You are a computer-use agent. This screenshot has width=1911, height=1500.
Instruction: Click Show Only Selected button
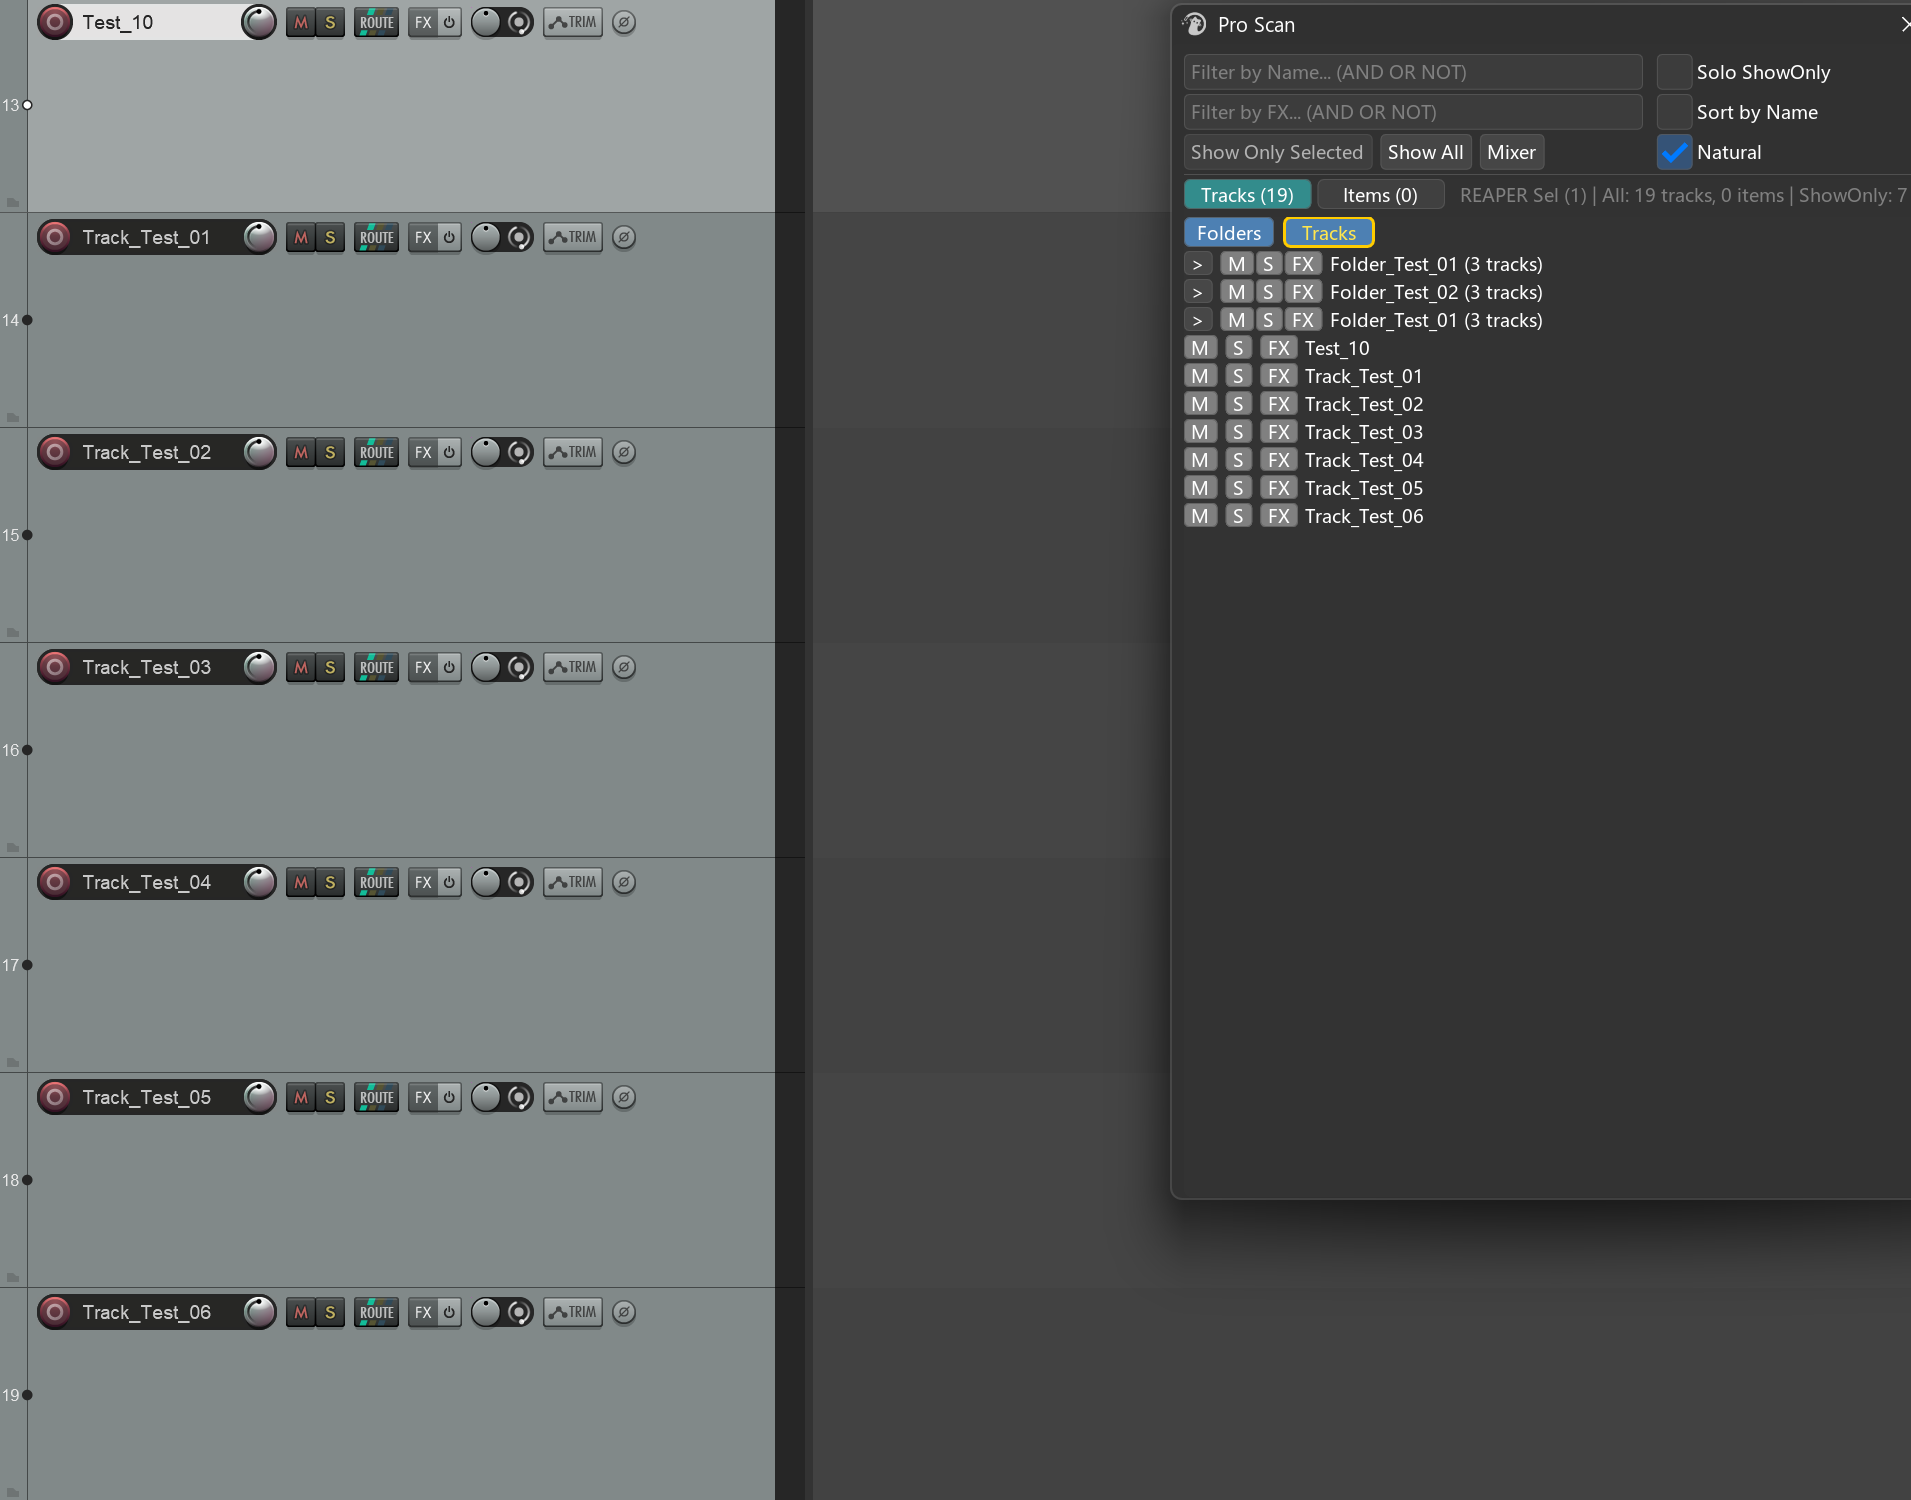click(1277, 152)
